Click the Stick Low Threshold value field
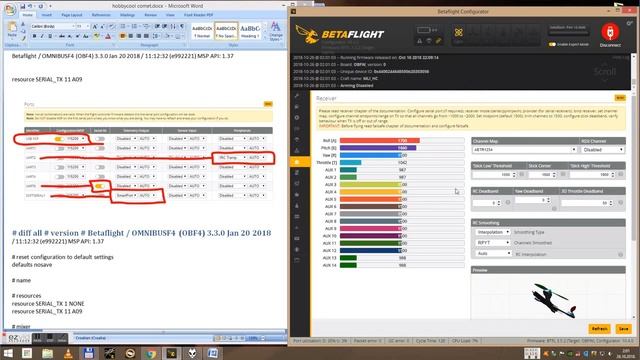The width and height of the screenshot is (640, 360). pyautogui.click(x=493, y=175)
